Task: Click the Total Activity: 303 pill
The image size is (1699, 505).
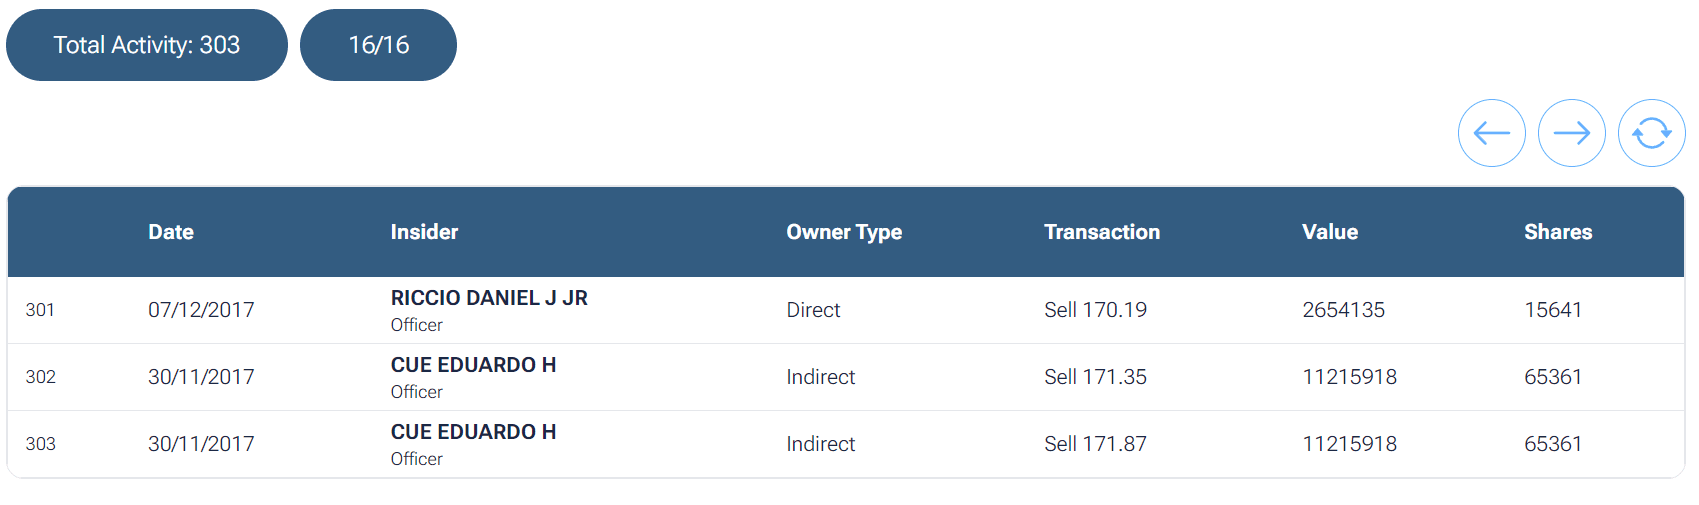Action: tap(147, 45)
